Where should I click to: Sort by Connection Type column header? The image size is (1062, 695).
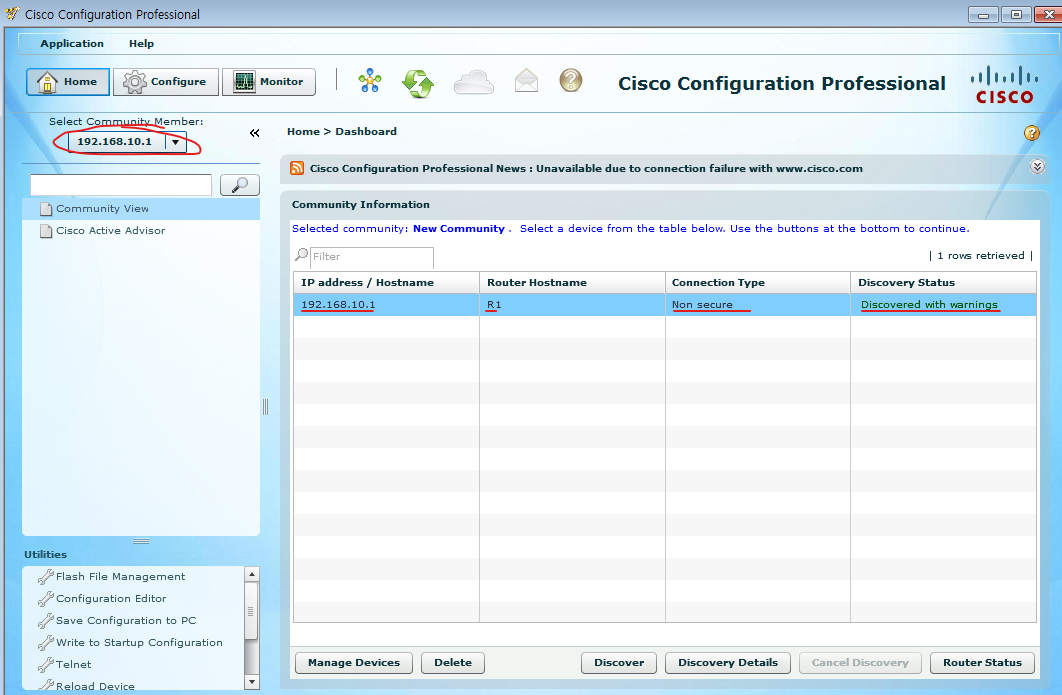758,282
